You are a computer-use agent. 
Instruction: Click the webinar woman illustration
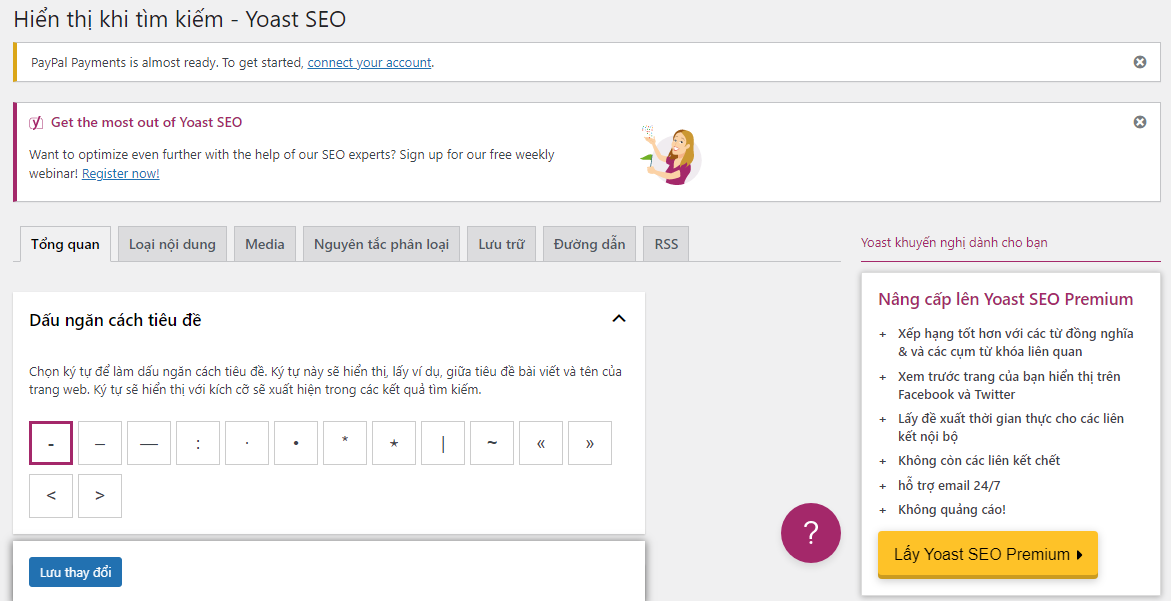(671, 155)
